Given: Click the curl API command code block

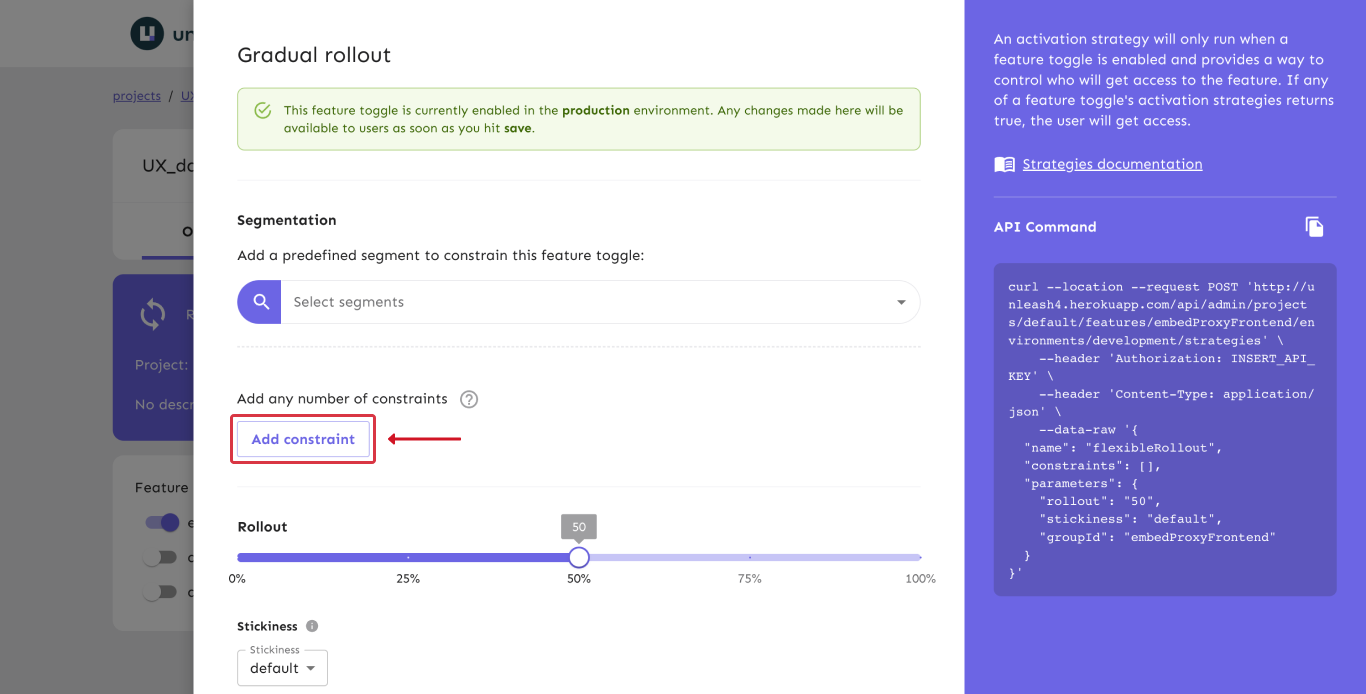Looking at the screenshot, I should tap(1164, 429).
